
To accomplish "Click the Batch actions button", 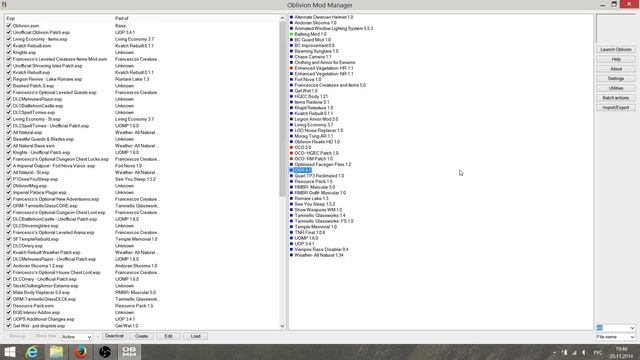I will [x=616, y=98].
